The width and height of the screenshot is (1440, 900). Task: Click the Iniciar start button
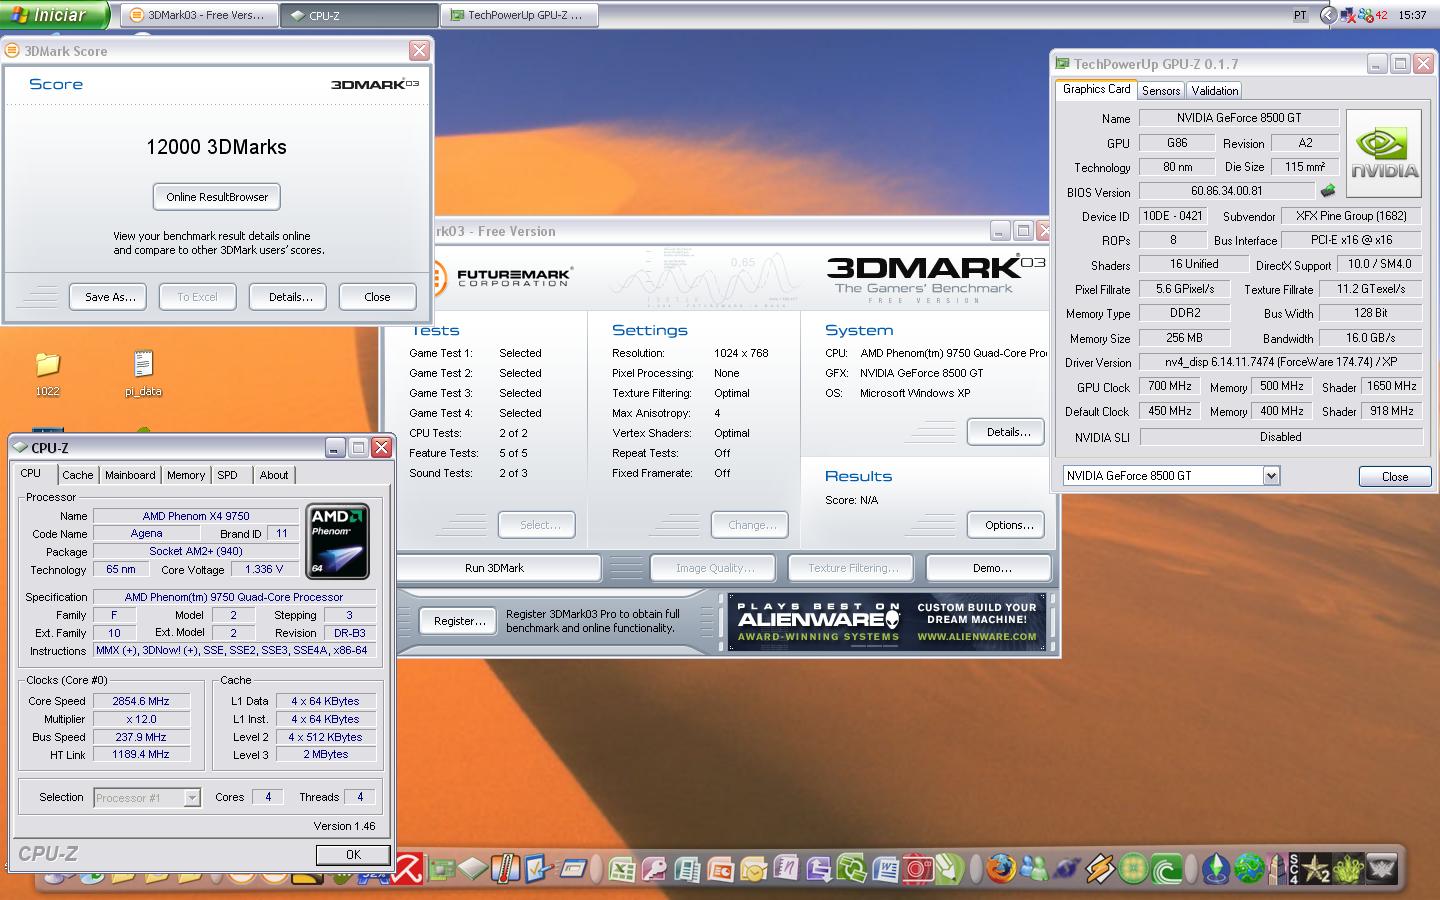click(56, 15)
